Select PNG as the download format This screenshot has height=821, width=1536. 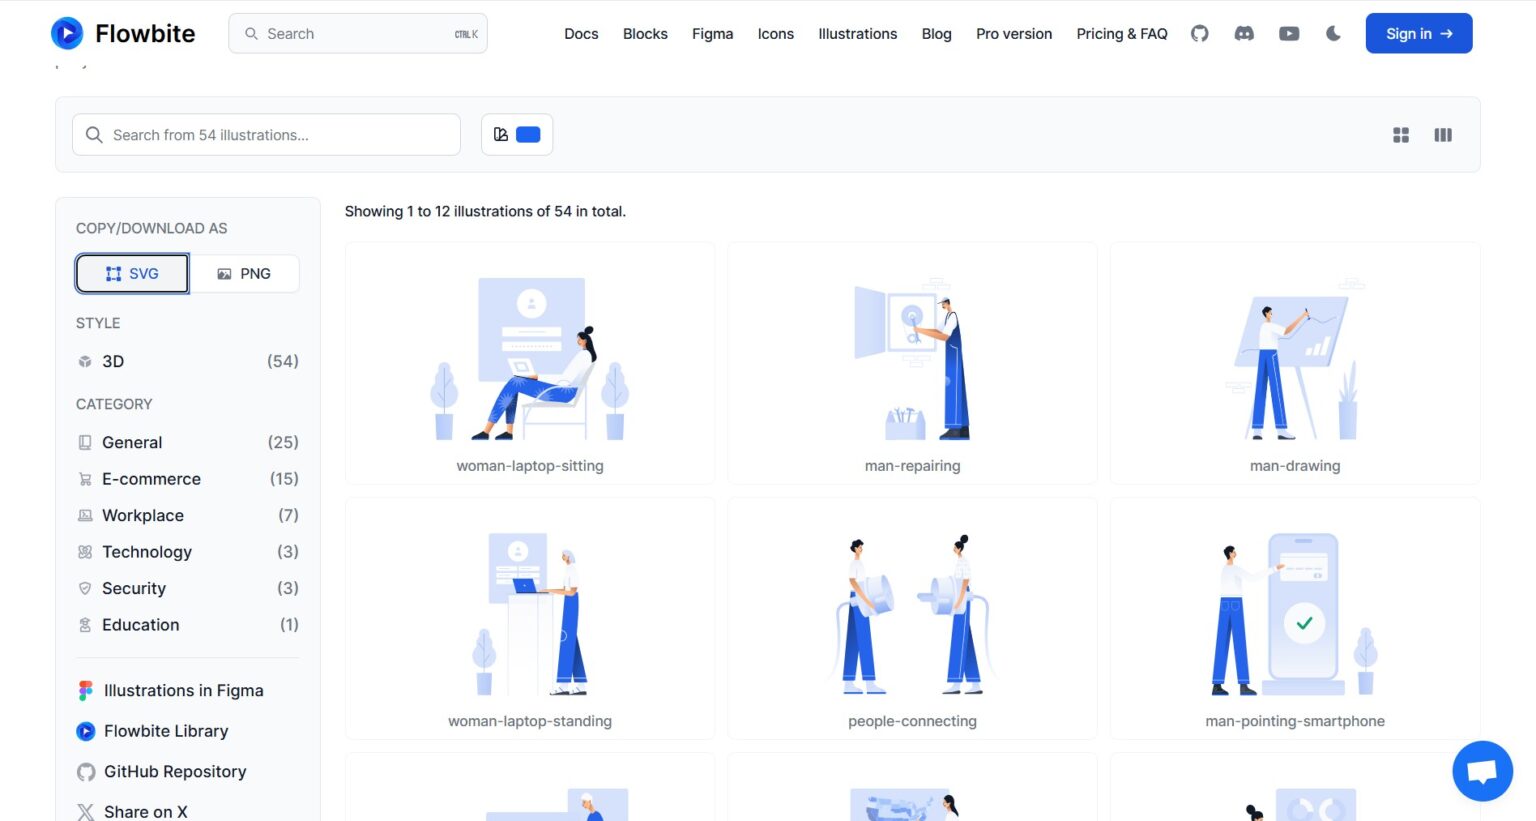coord(243,272)
